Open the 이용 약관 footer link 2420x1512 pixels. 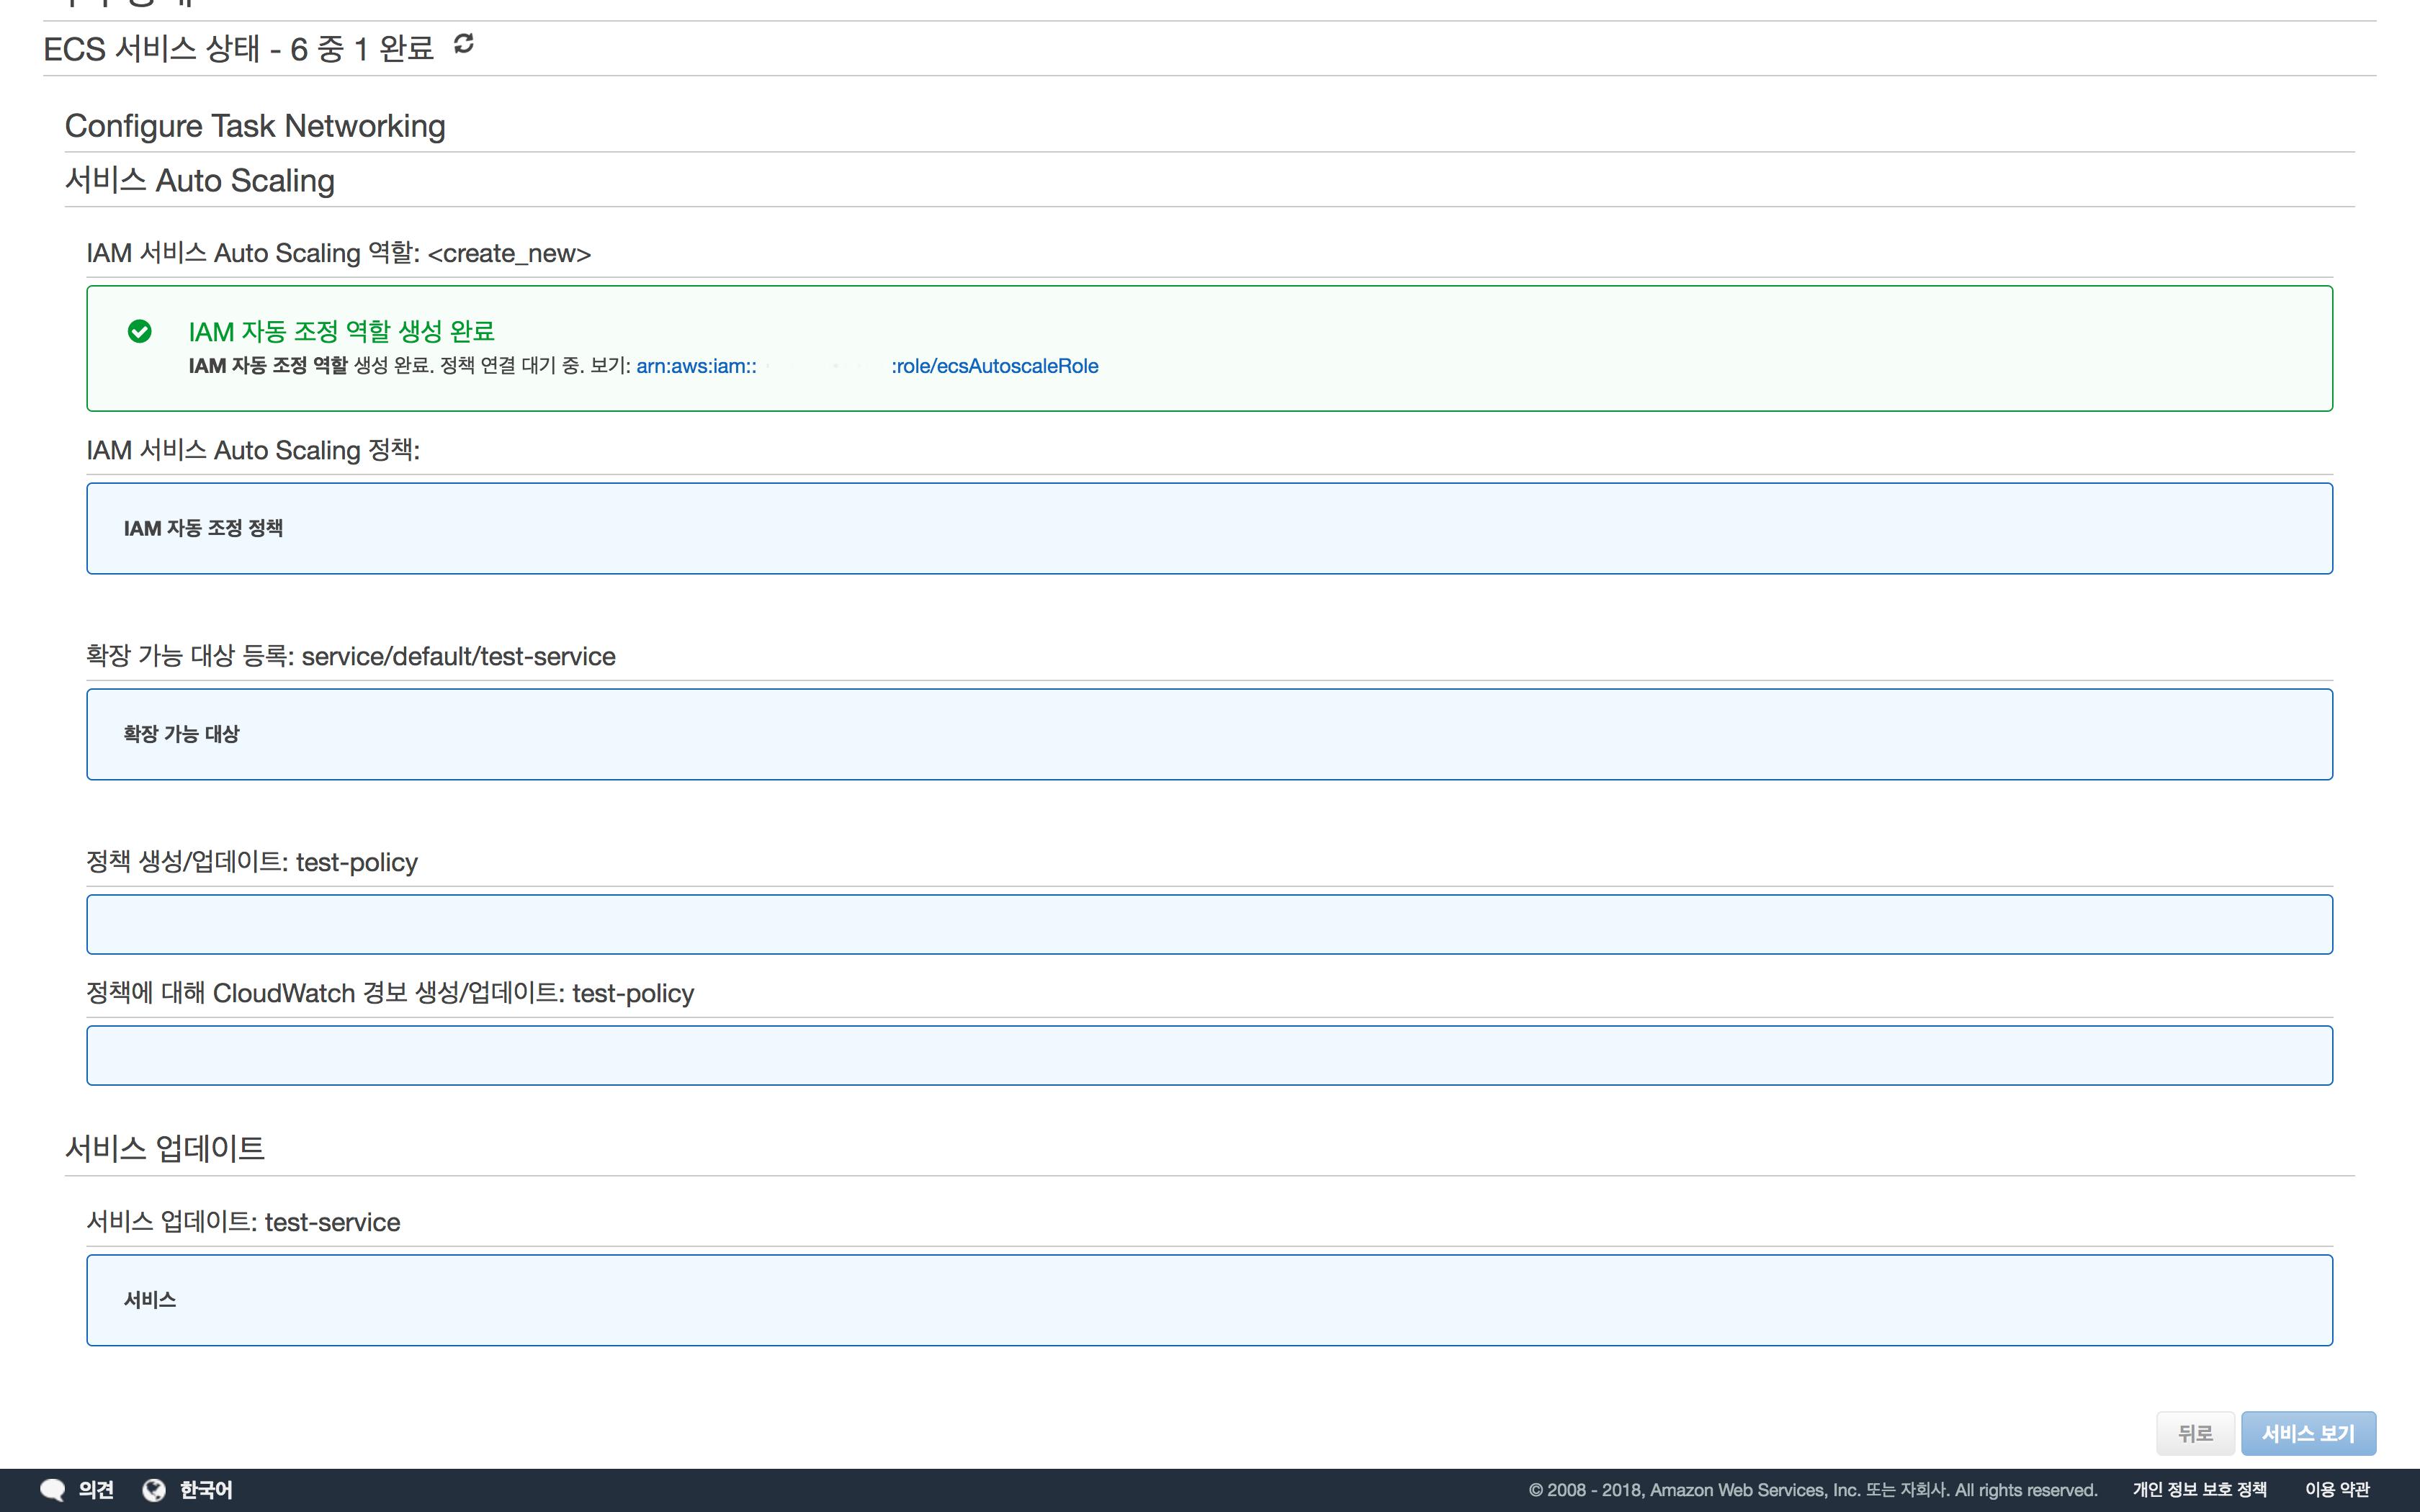[2337, 1490]
